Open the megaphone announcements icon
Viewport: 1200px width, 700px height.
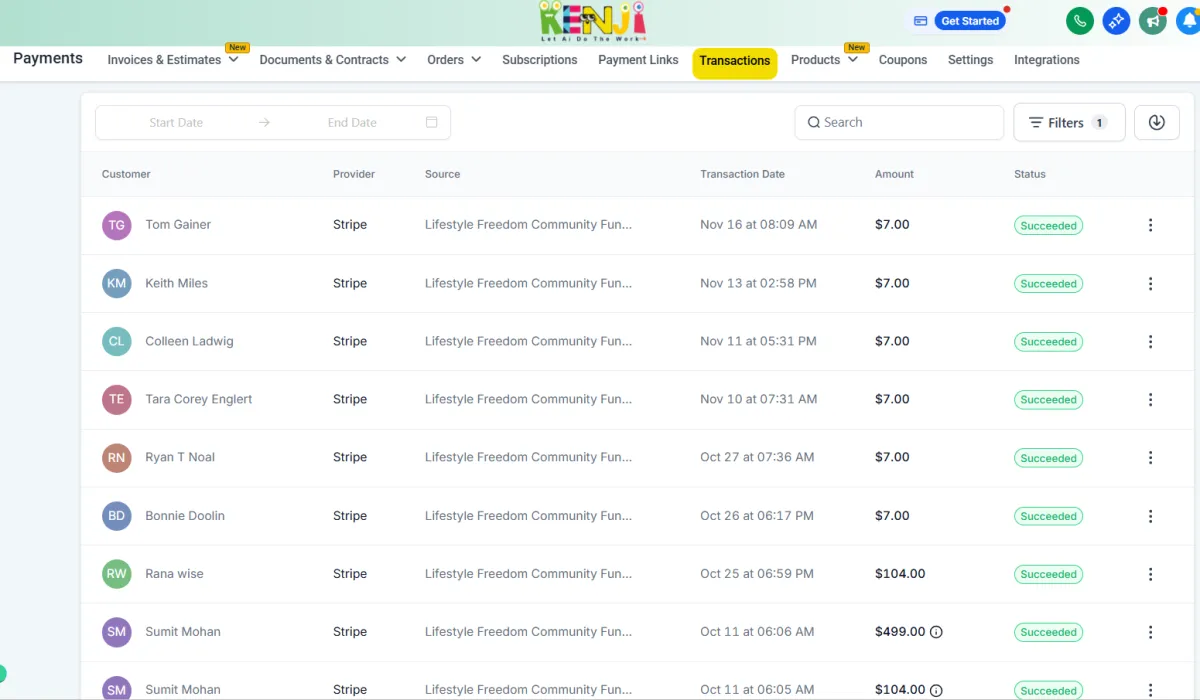(x=1153, y=20)
